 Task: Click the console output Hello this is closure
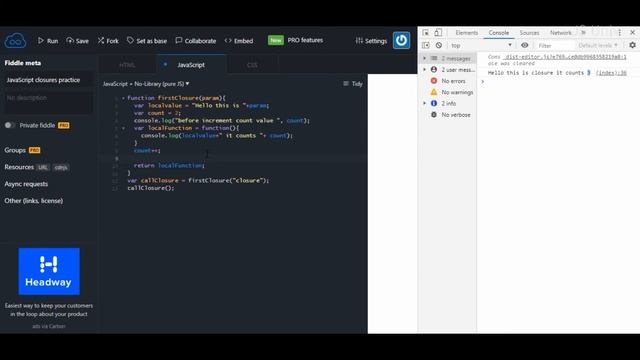pos(539,73)
